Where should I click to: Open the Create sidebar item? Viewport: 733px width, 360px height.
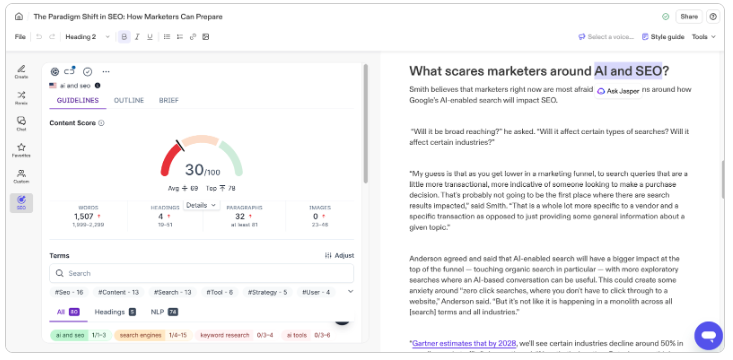pos(21,72)
